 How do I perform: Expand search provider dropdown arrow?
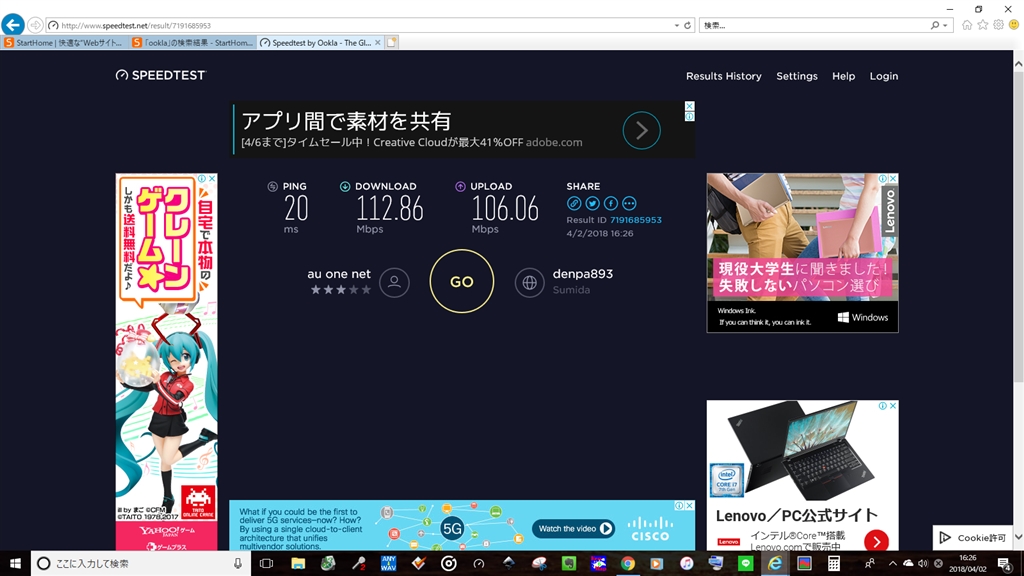(x=945, y=25)
